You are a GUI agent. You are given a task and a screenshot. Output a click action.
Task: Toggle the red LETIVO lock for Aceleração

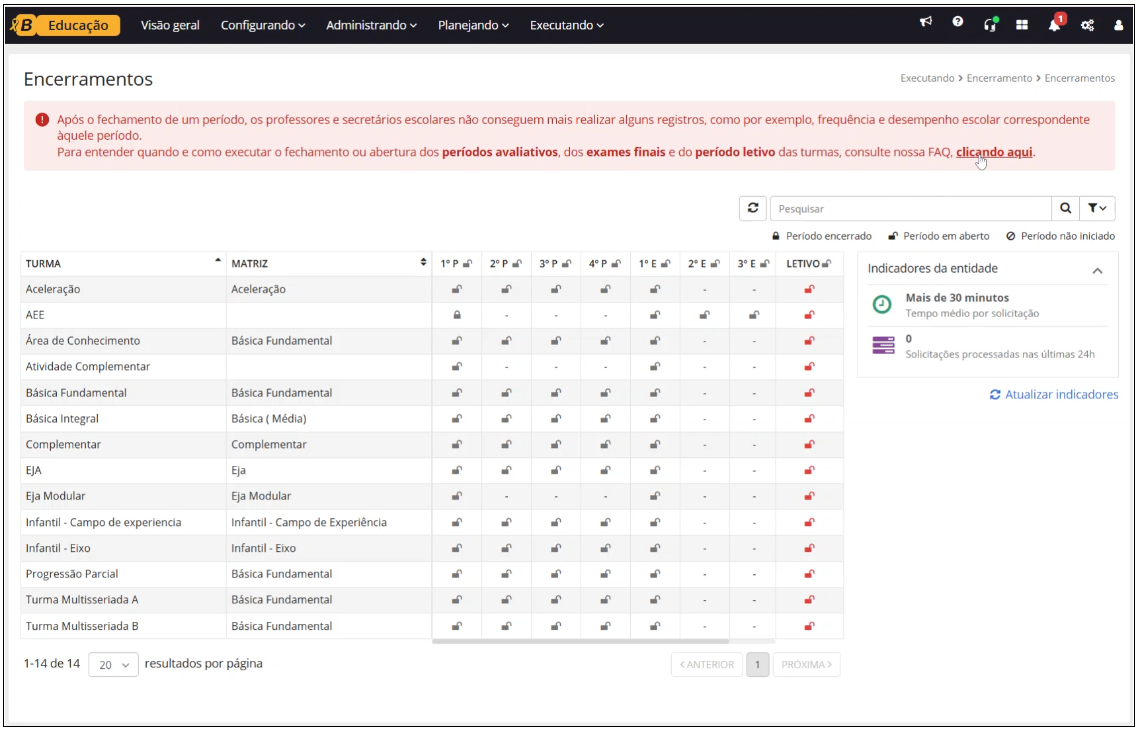tap(809, 289)
